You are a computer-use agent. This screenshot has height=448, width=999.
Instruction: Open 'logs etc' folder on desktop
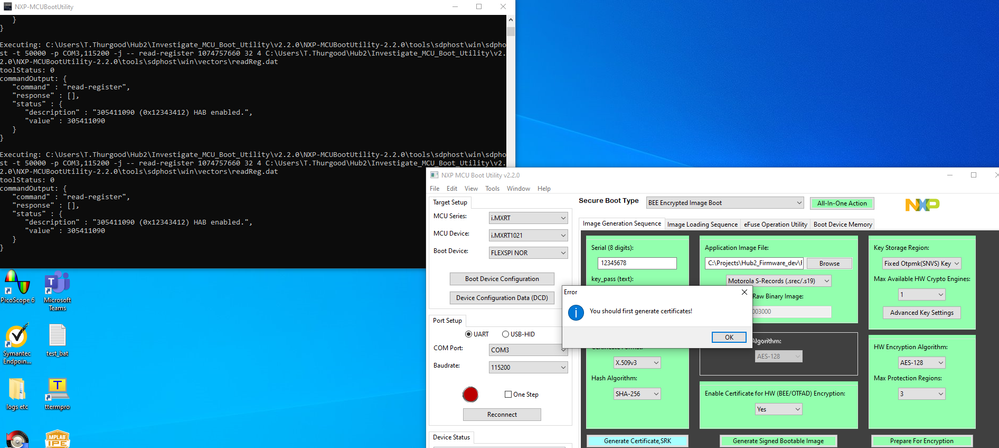[x=17, y=394]
